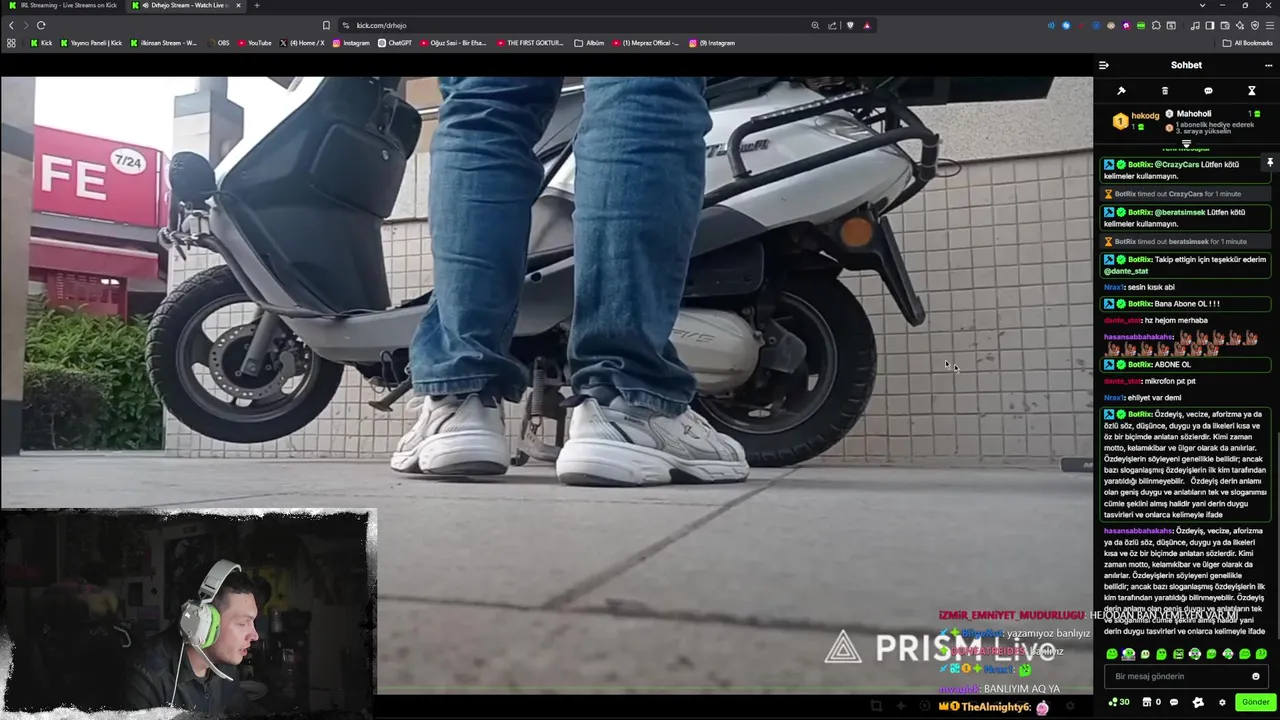Open Yayıncı Paneli | Kick bookmark
Viewport: 1280px width, 720px height.
(x=91, y=43)
